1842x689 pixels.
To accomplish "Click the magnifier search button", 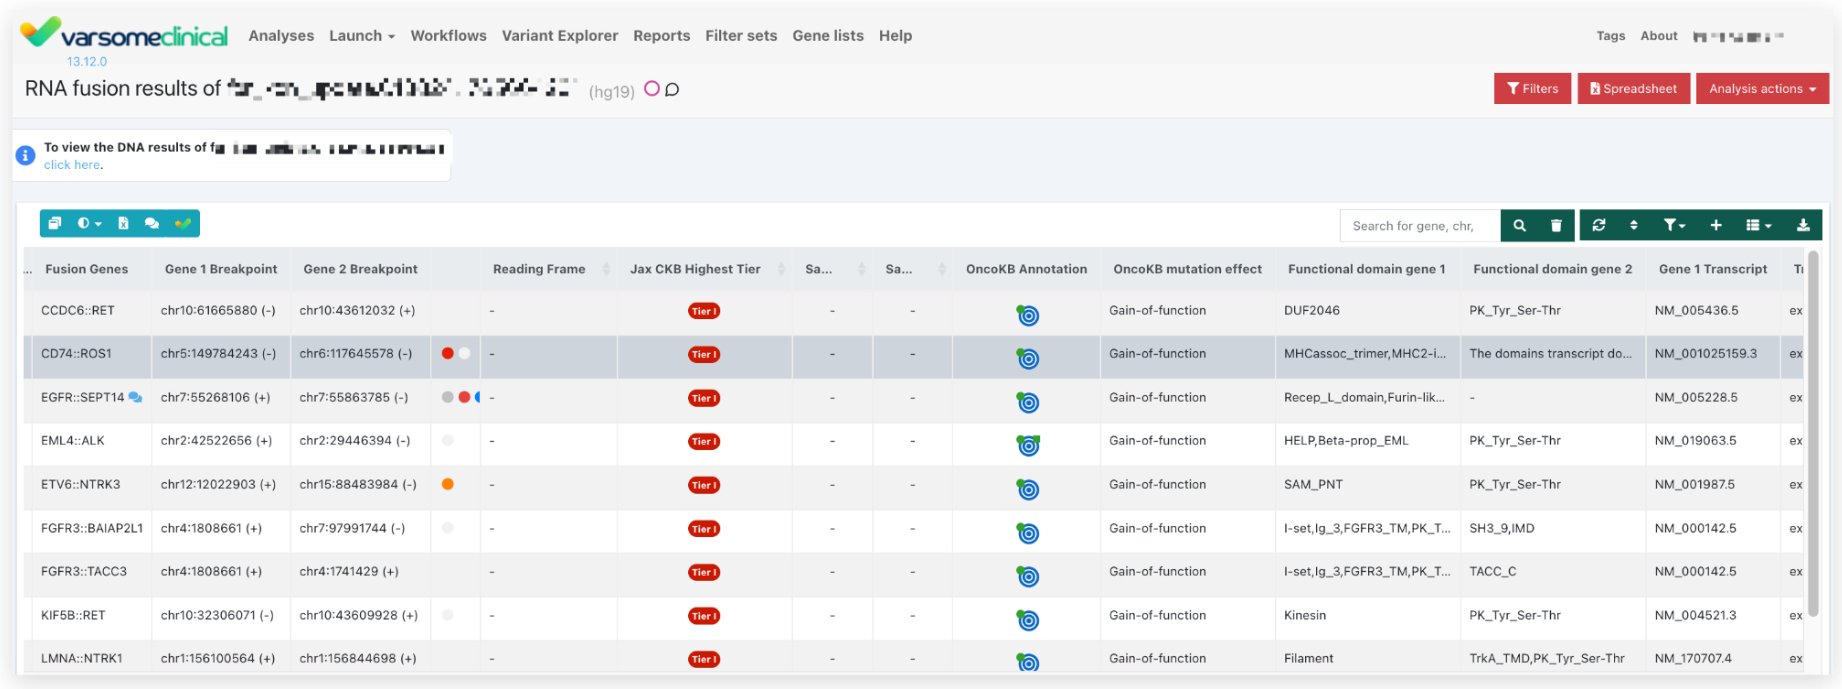I will click(x=1519, y=226).
